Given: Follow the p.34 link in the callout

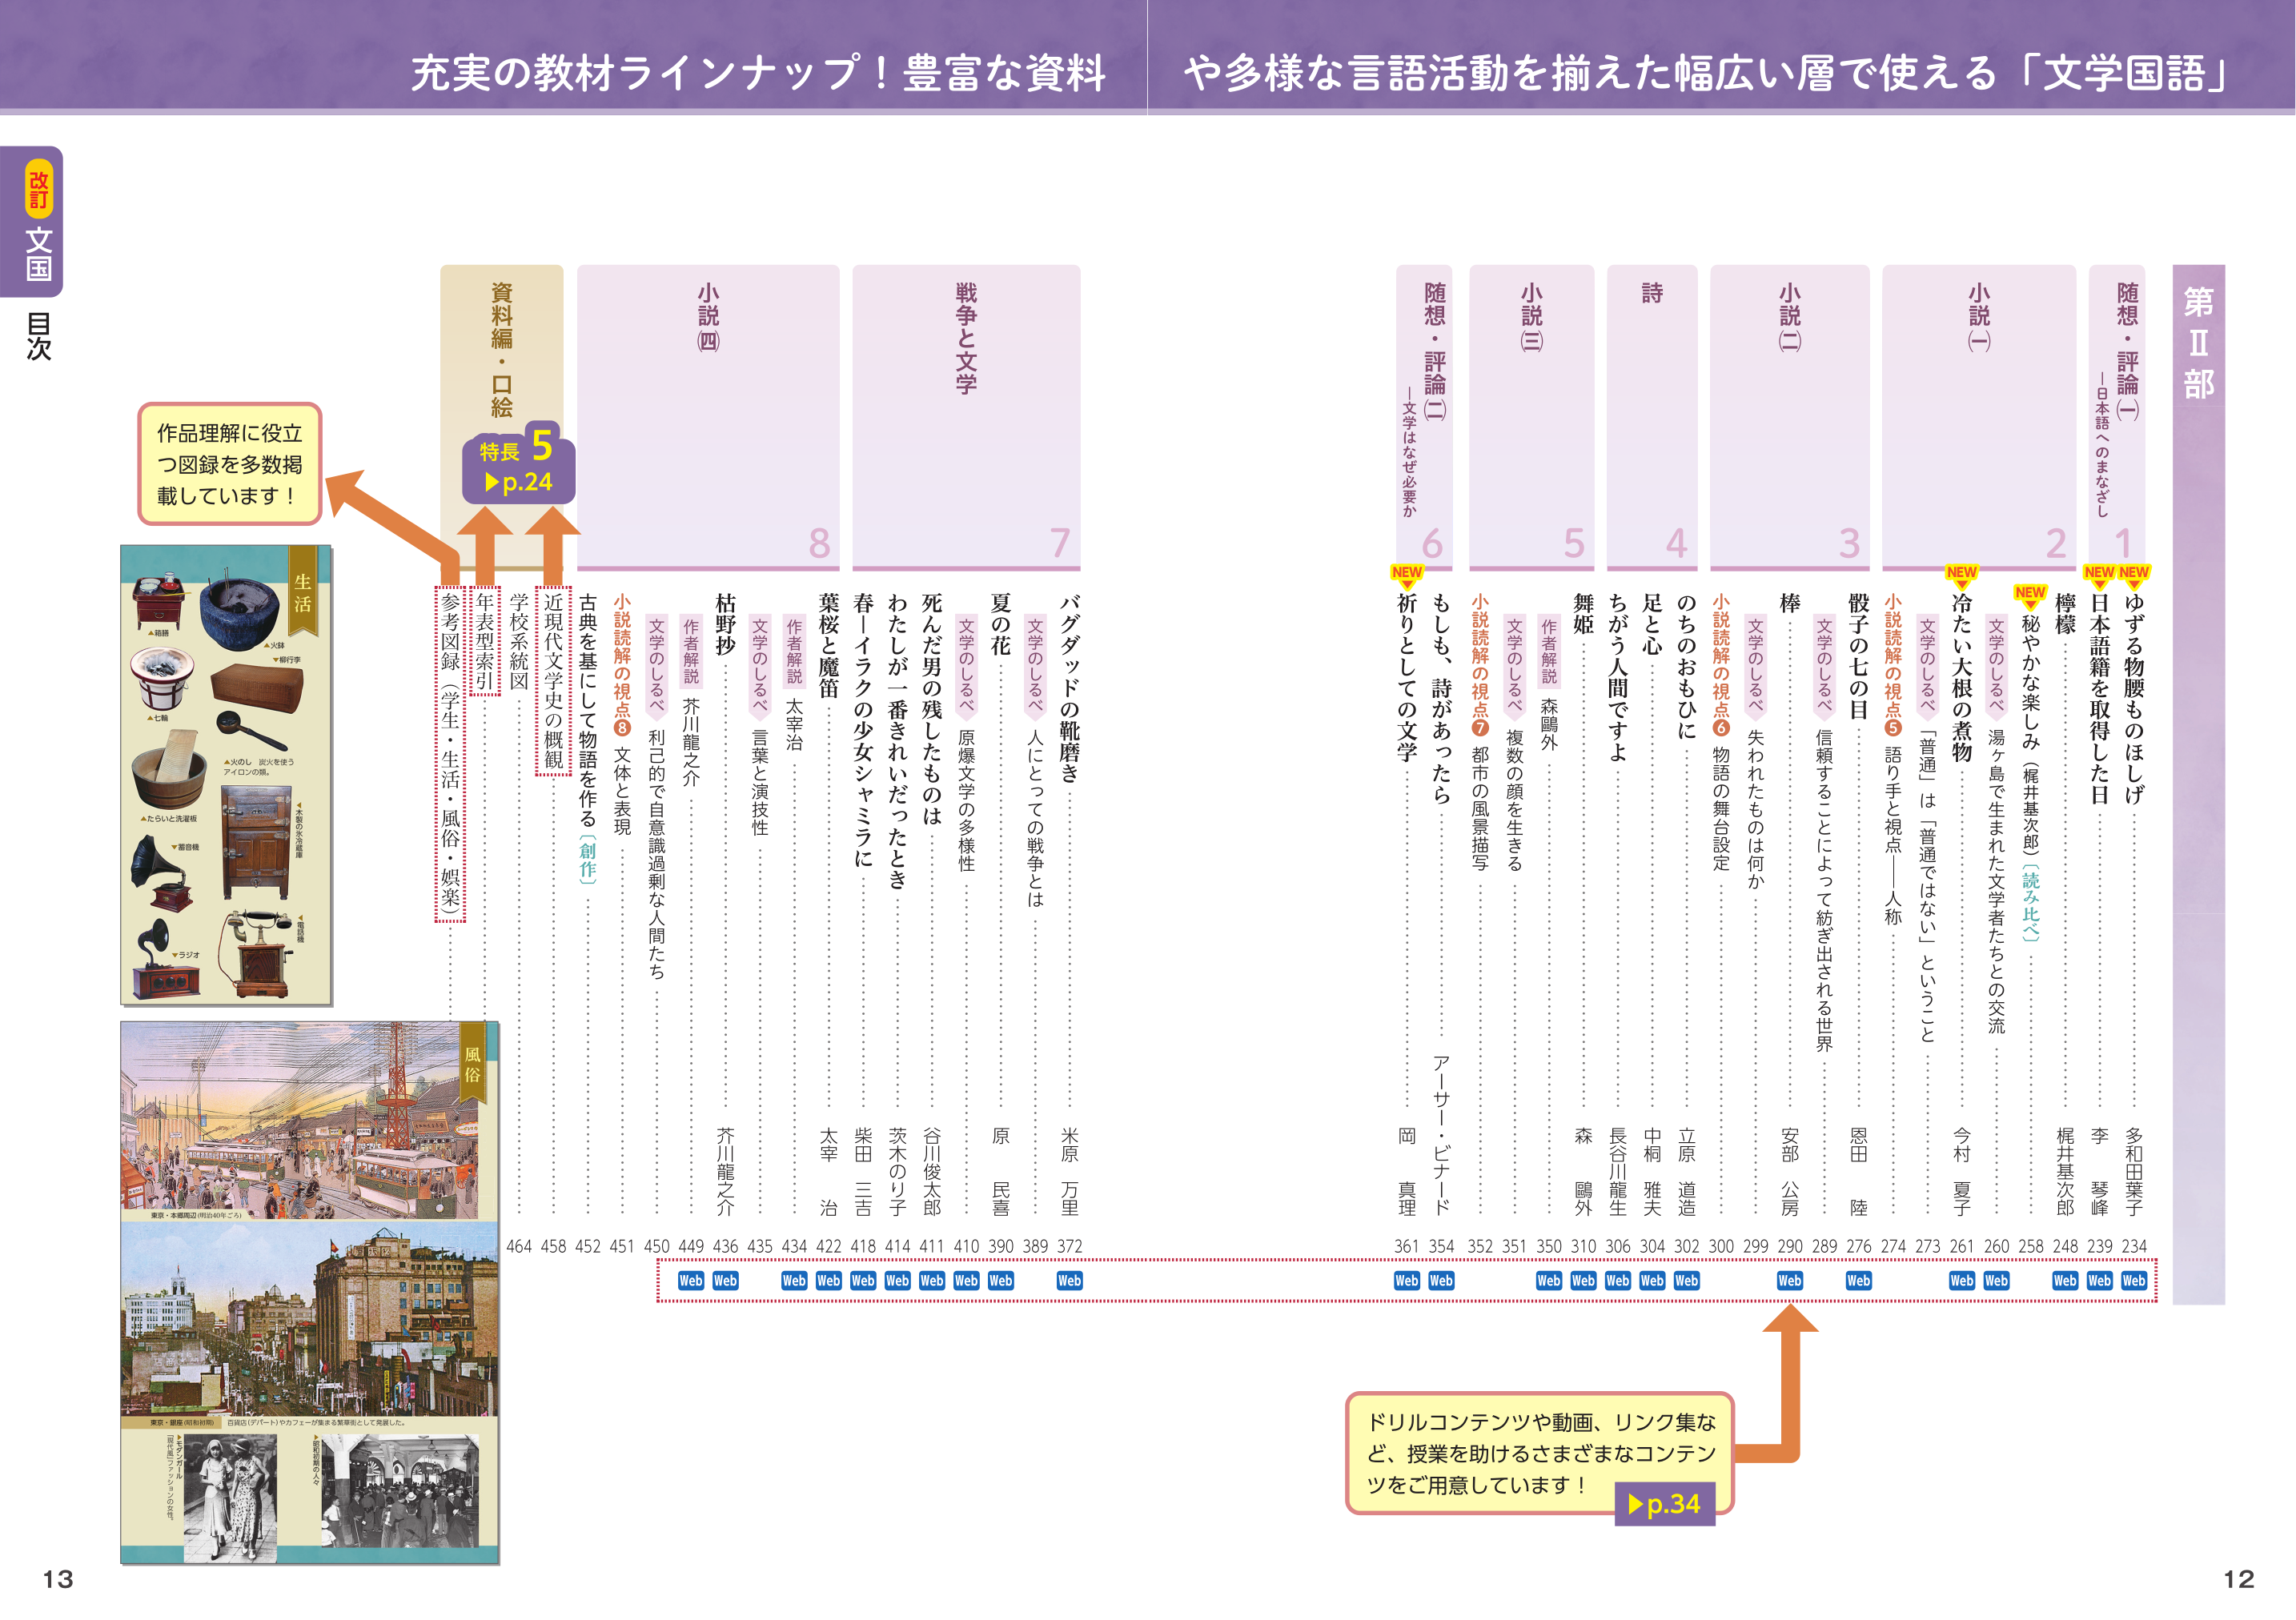Looking at the screenshot, I should (1664, 1503).
